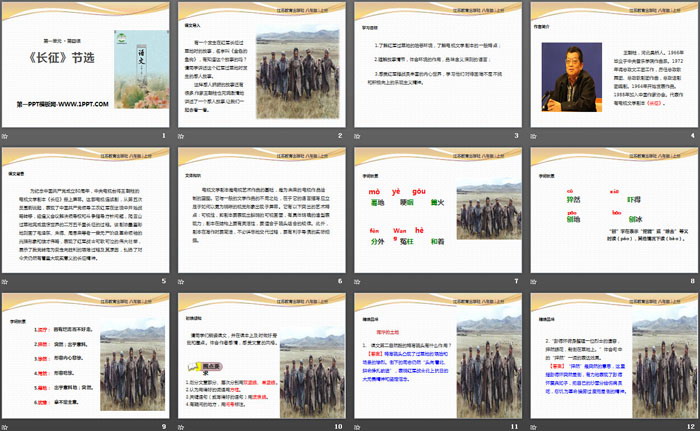Click the slide number 10 label
Viewport: 700px width, 431px height.
(x=337, y=424)
